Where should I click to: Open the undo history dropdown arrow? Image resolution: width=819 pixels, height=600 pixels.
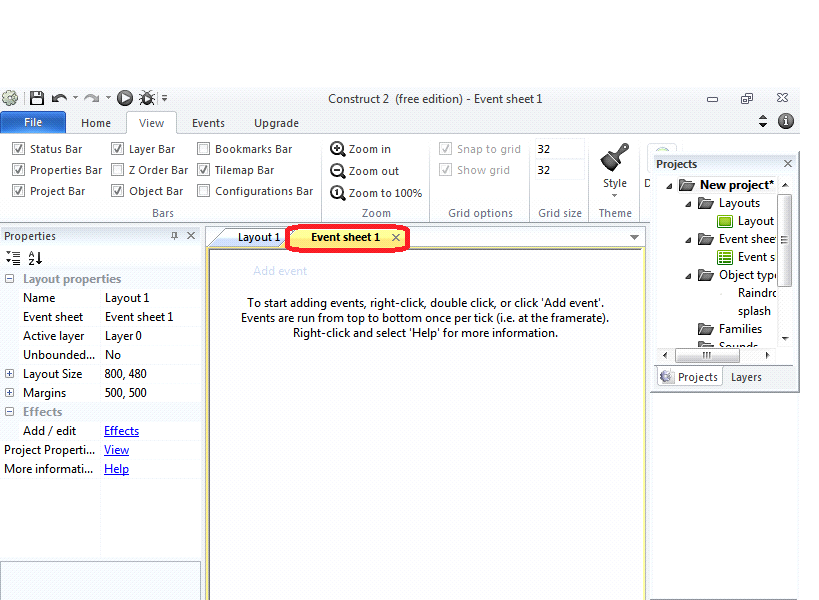pyautogui.click(x=75, y=98)
